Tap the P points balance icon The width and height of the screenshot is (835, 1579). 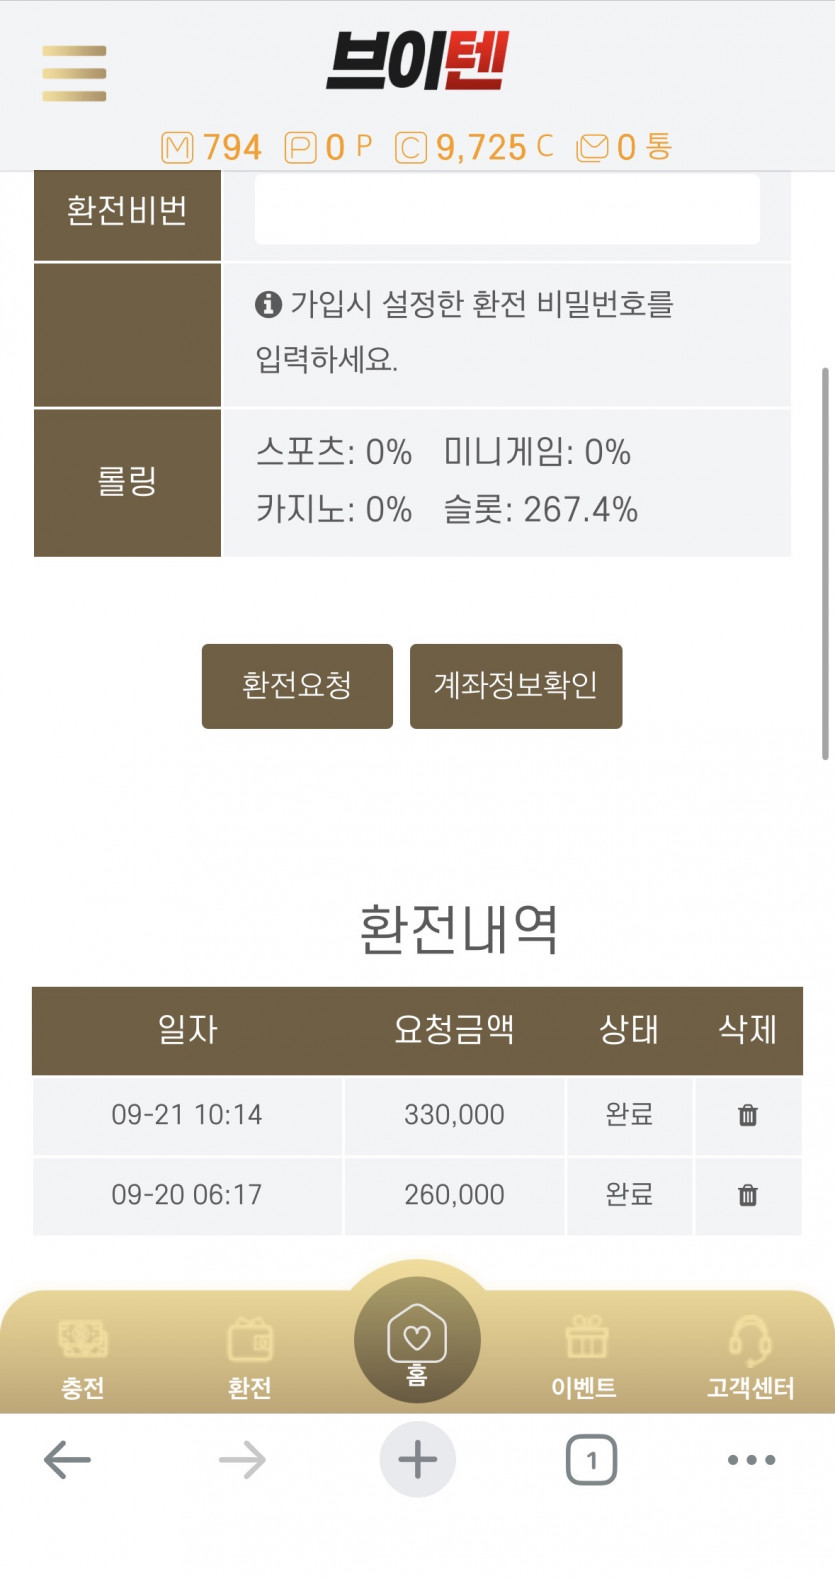(301, 148)
